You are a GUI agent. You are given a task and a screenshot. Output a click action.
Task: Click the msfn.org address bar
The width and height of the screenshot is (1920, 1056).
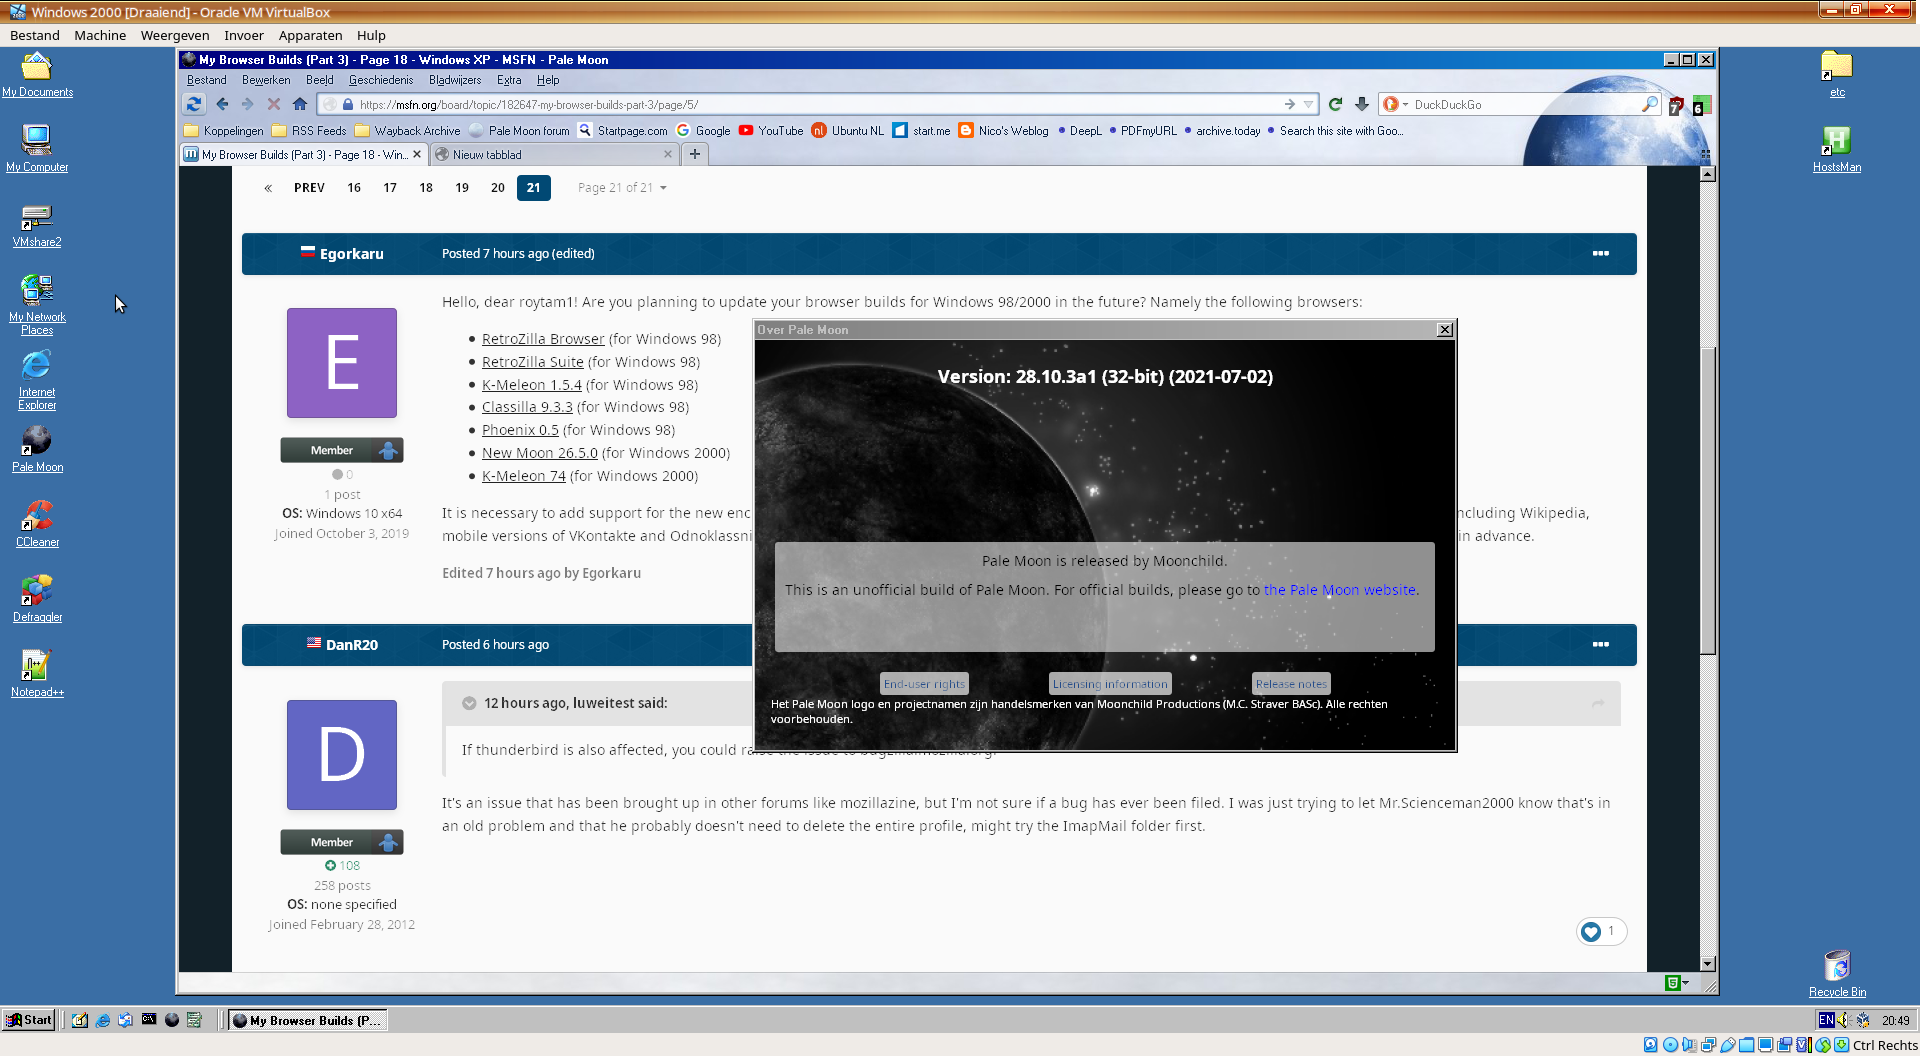(x=820, y=104)
